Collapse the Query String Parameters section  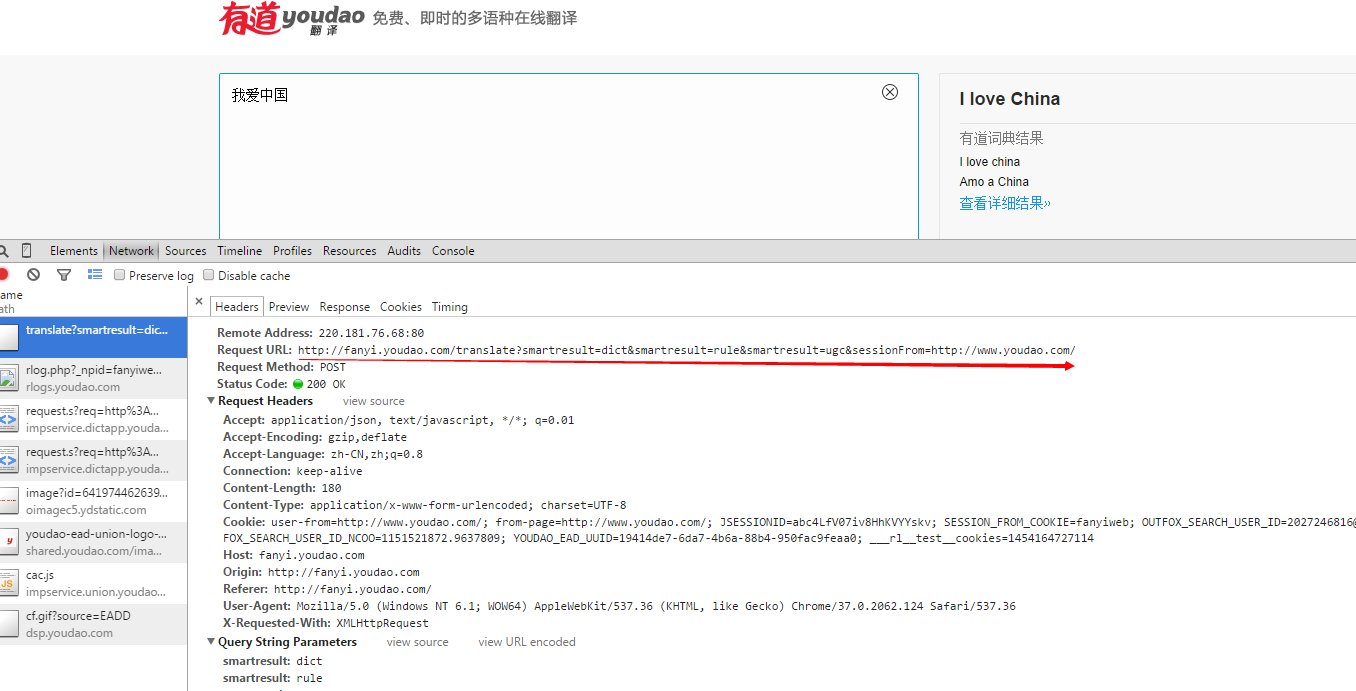[211, 642]
